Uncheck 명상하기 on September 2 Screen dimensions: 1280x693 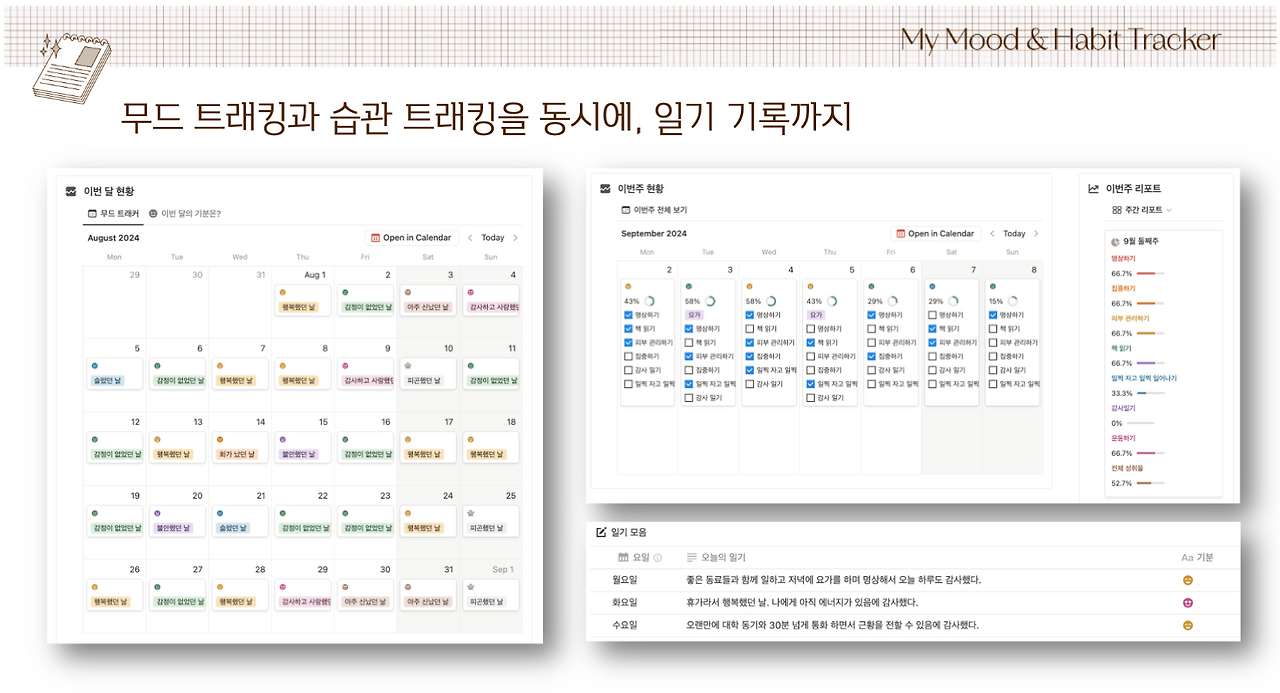628,314
